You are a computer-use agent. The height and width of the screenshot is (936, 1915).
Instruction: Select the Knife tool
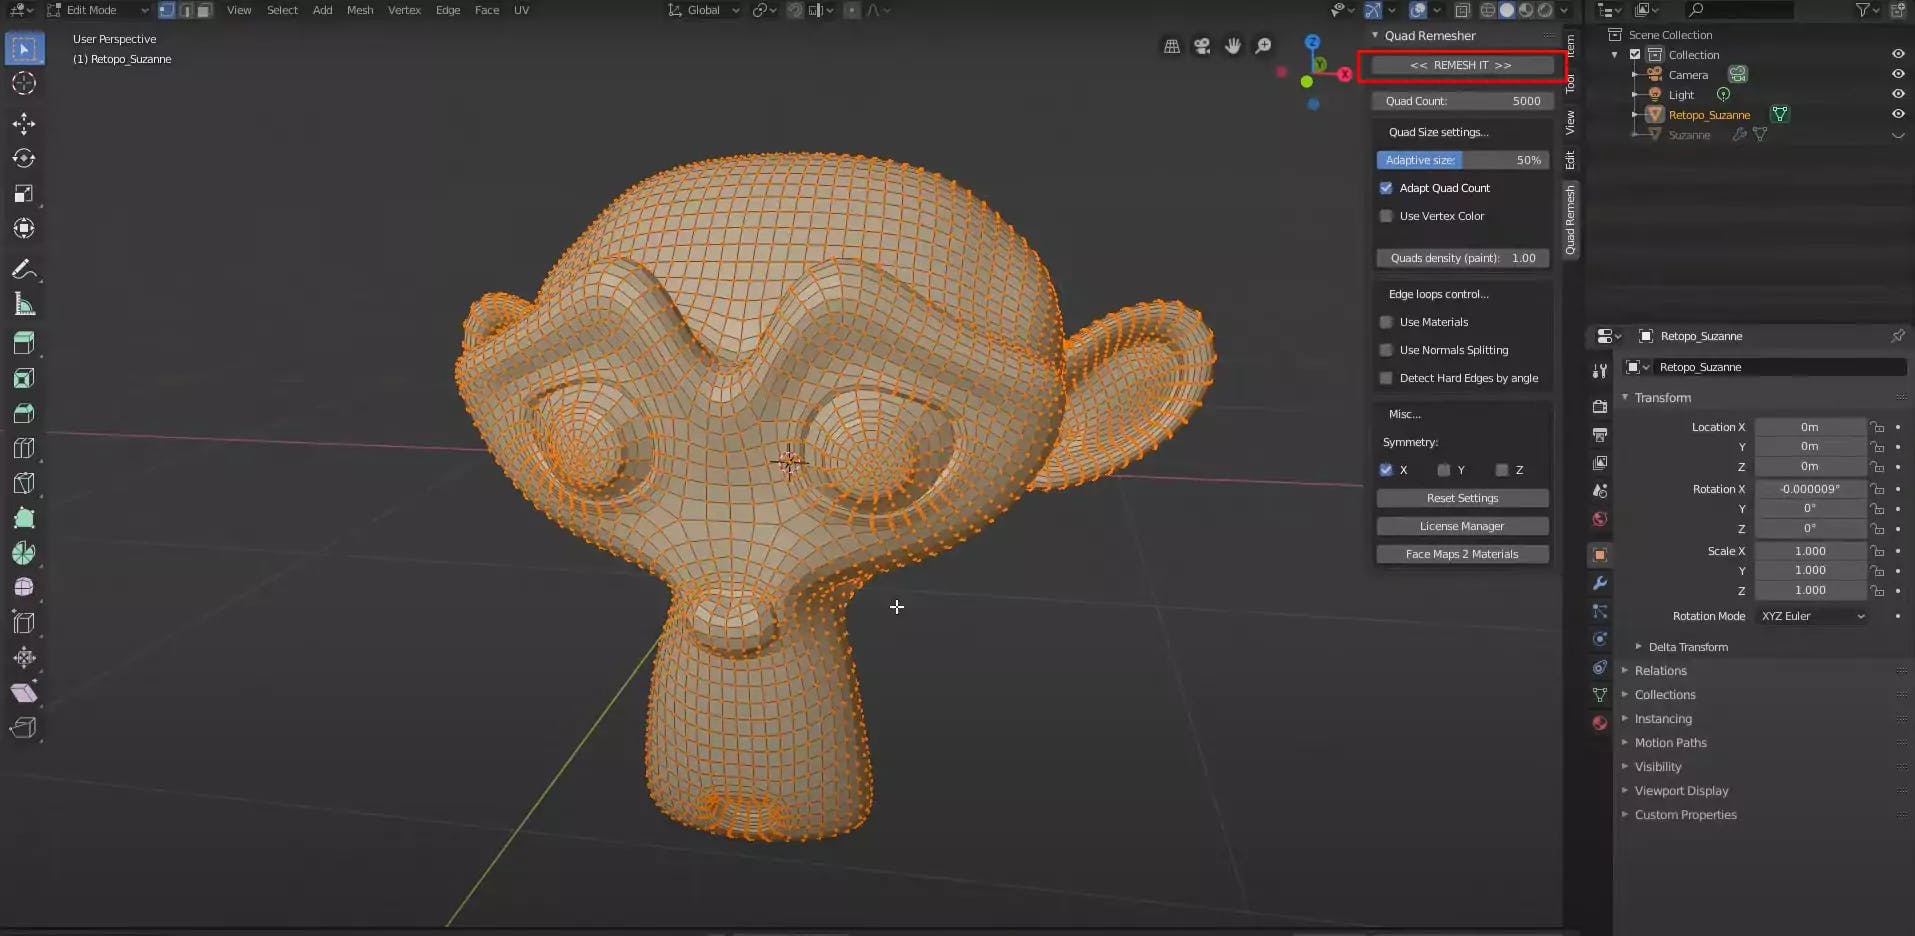coord(24,483)
